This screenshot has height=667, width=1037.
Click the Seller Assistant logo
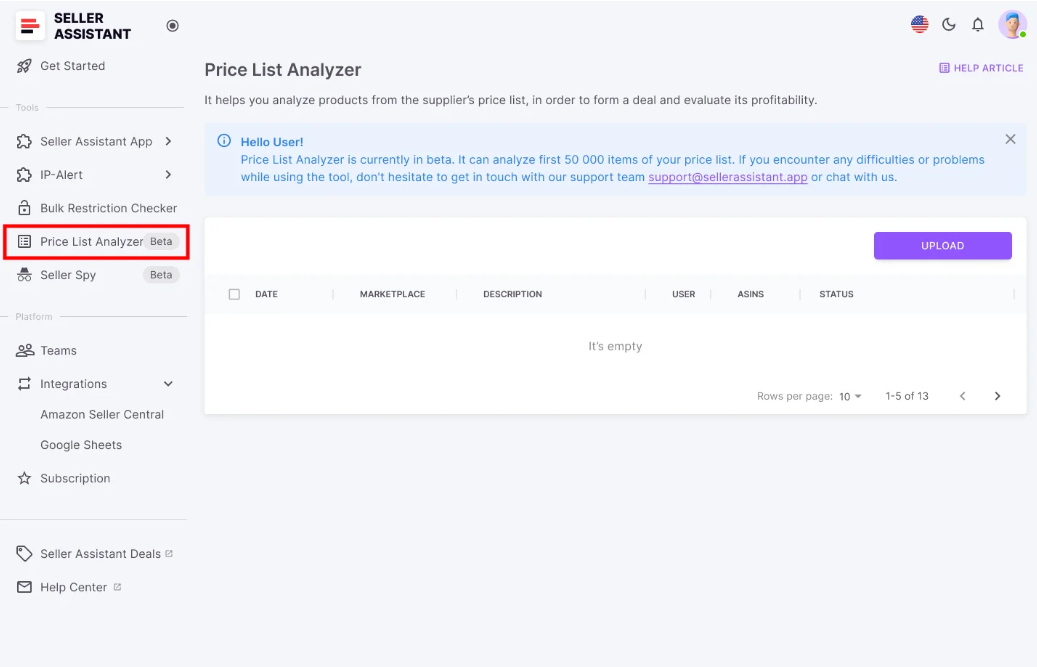click(x=74, y=25)
